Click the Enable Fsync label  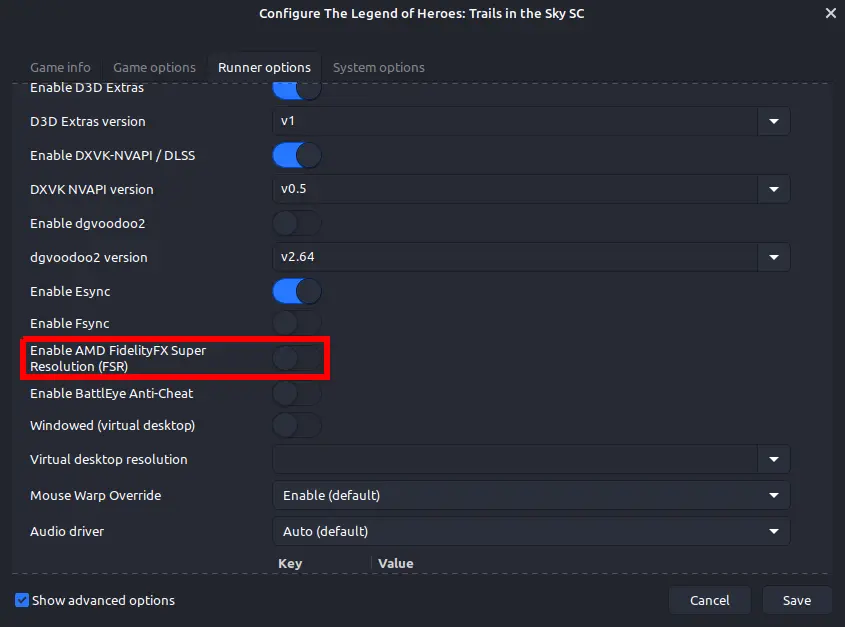70,323
